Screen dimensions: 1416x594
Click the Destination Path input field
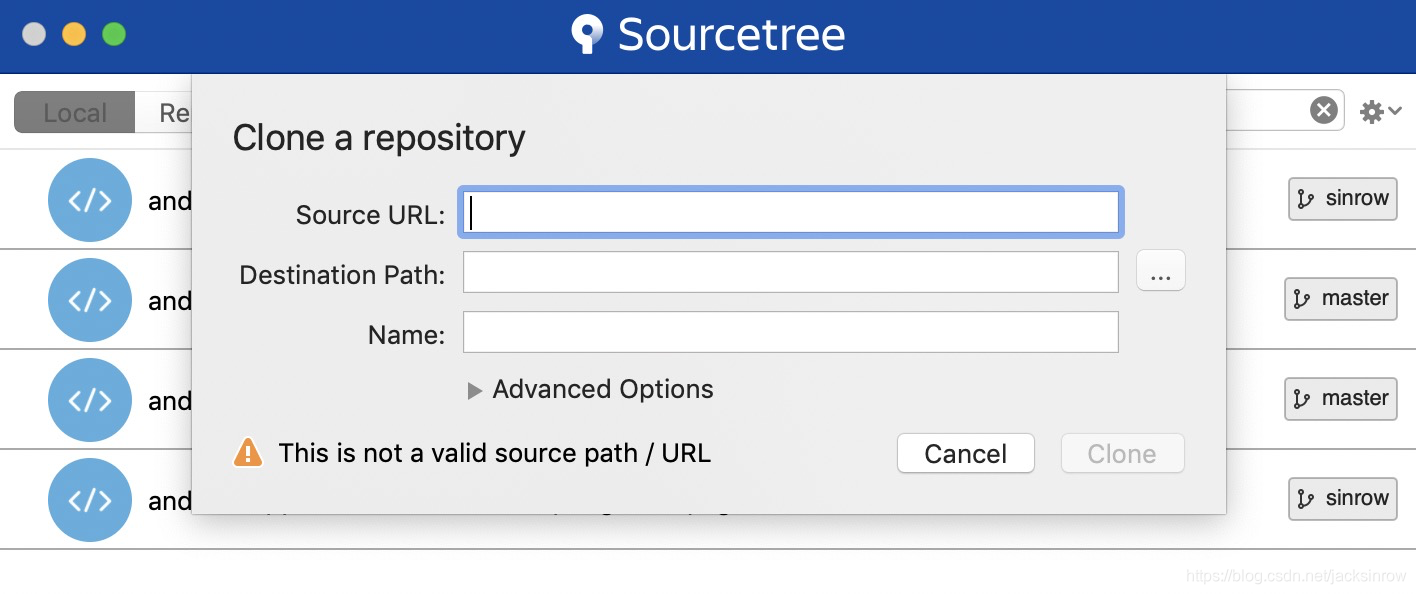tap(790, 272)
